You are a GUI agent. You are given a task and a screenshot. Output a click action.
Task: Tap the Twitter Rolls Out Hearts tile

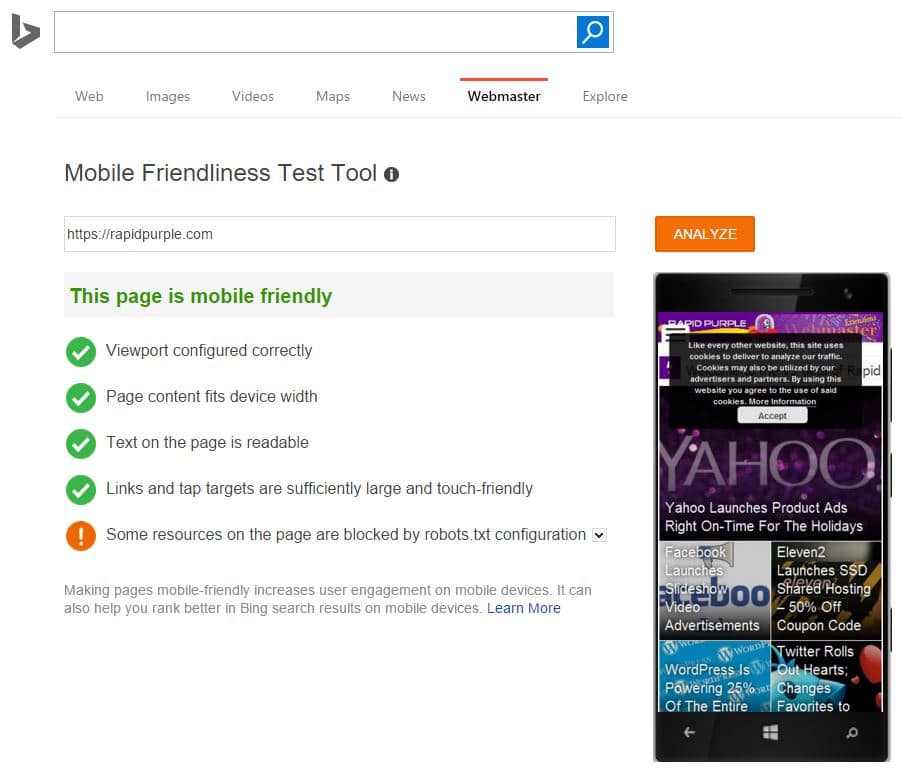coord(826,677)
